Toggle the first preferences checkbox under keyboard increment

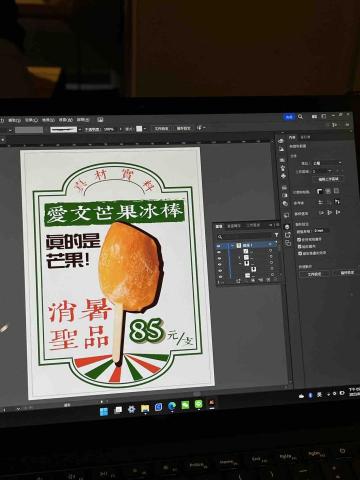click(299, 240)
